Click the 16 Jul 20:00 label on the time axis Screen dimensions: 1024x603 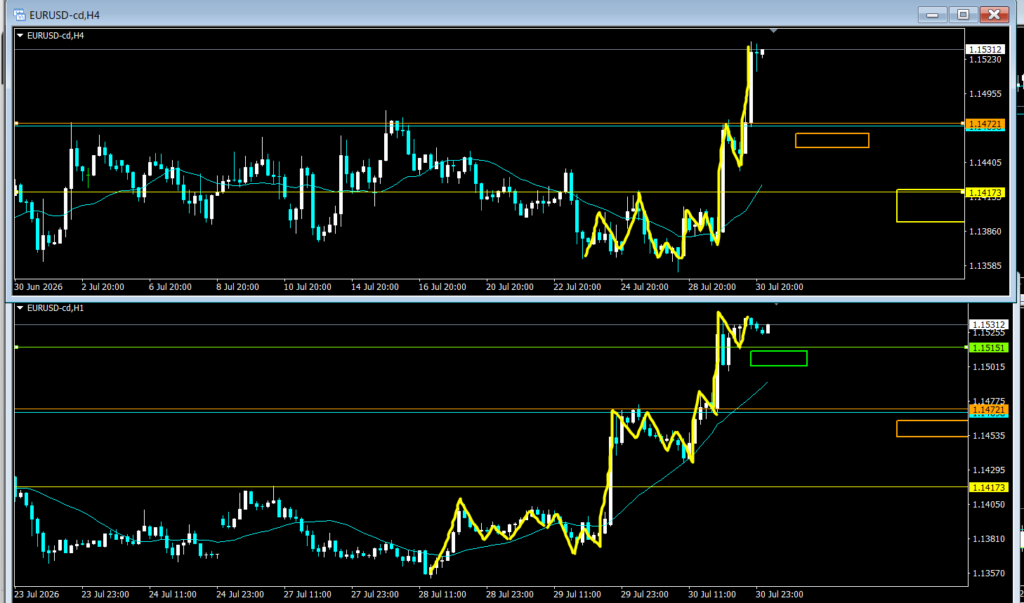coord(441,287)
